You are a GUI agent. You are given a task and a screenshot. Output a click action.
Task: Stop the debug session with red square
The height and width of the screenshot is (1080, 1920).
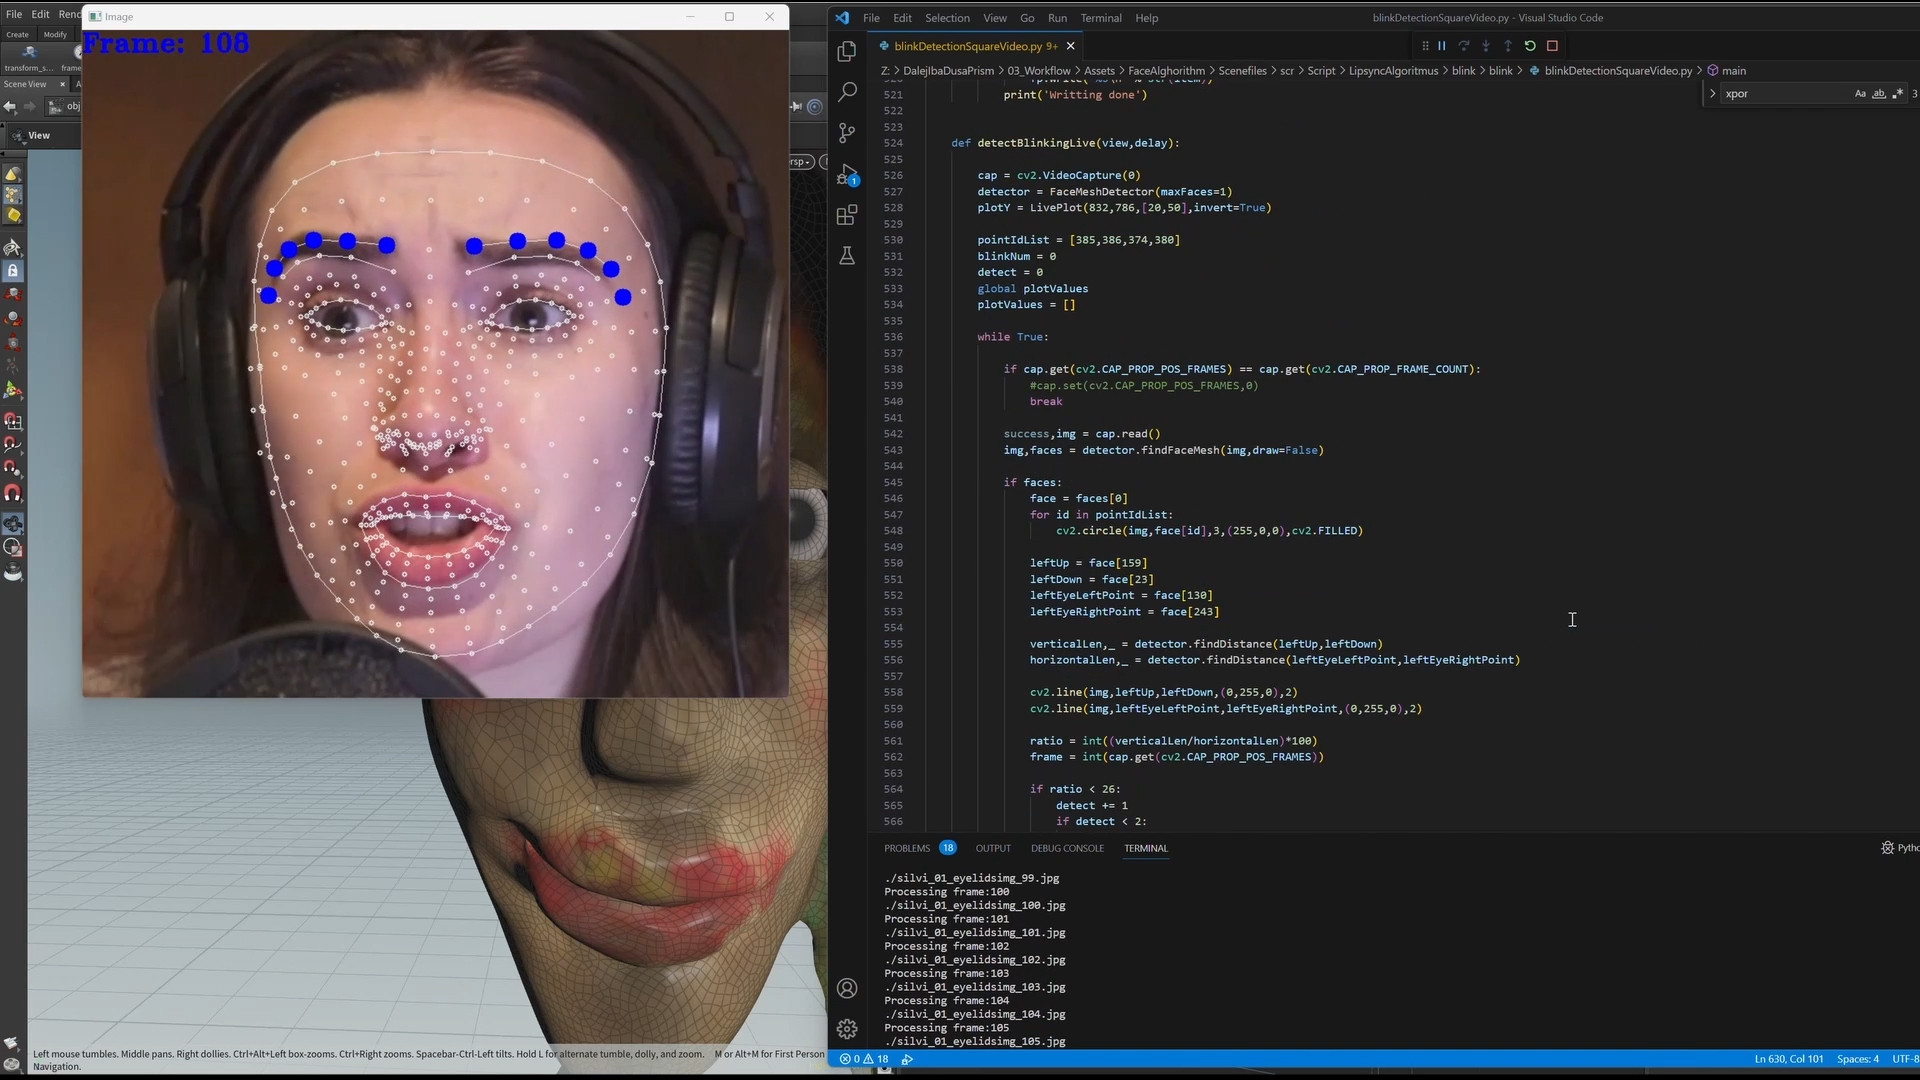pos(1552,46)
